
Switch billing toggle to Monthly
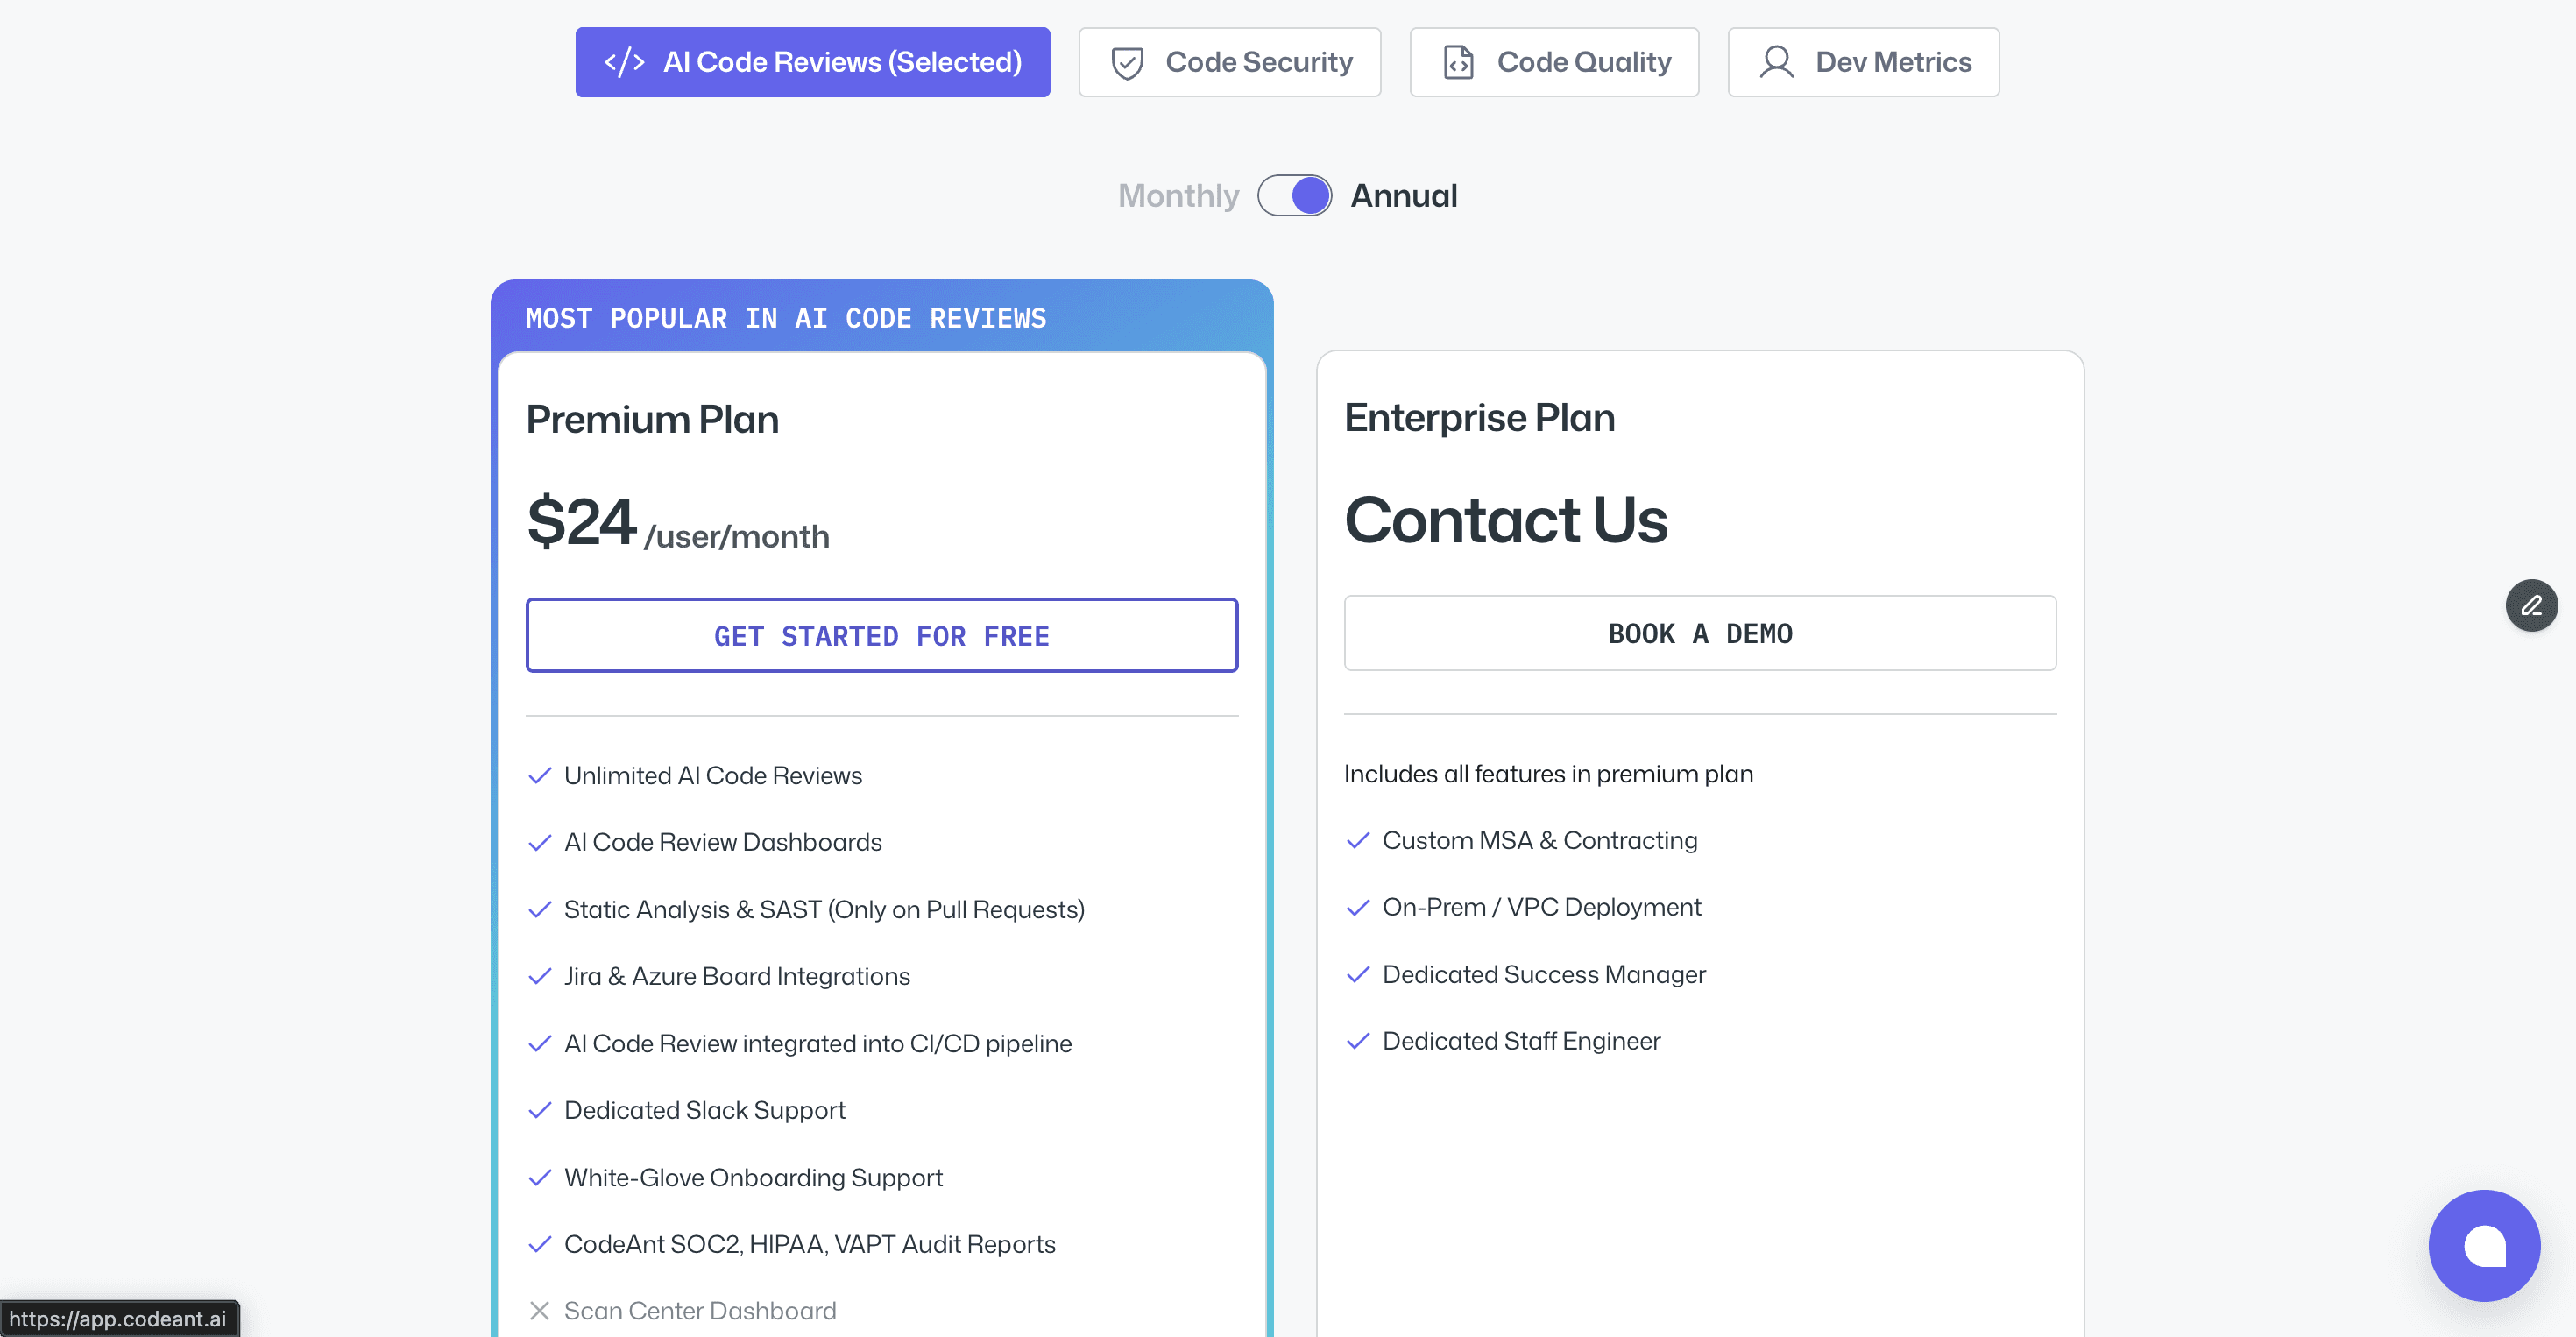(x=1294, y=195)
